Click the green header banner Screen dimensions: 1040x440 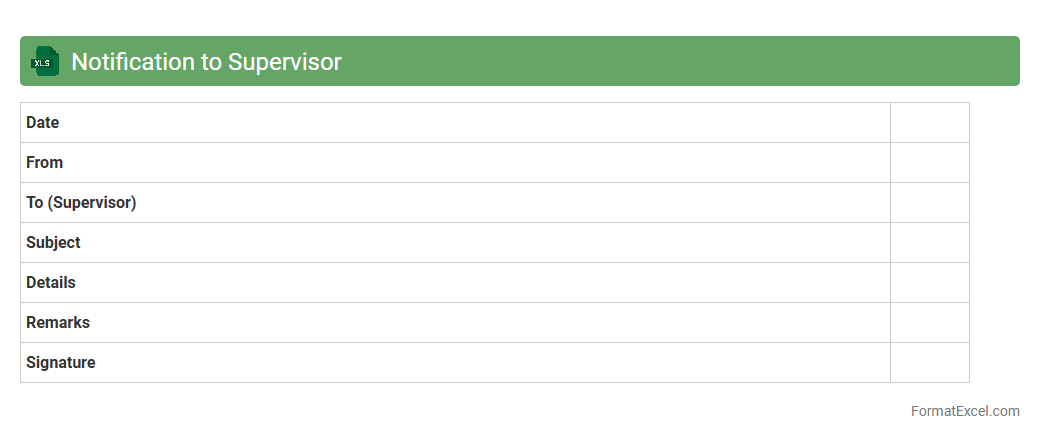coord(680,62)
